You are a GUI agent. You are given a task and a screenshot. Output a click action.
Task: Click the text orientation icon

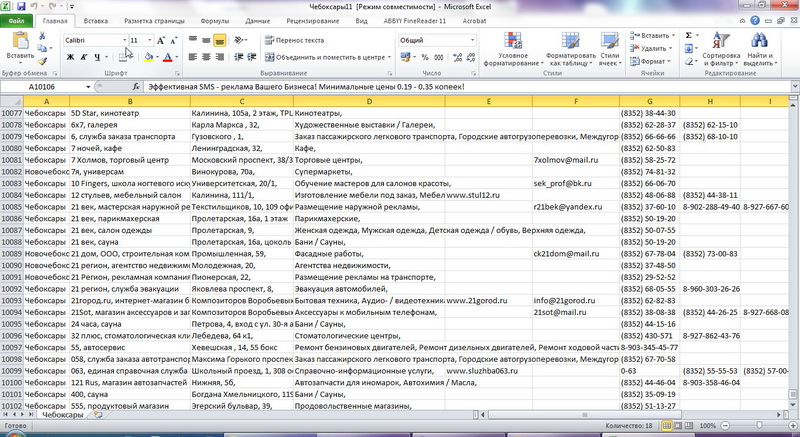[x=240, y=40]
